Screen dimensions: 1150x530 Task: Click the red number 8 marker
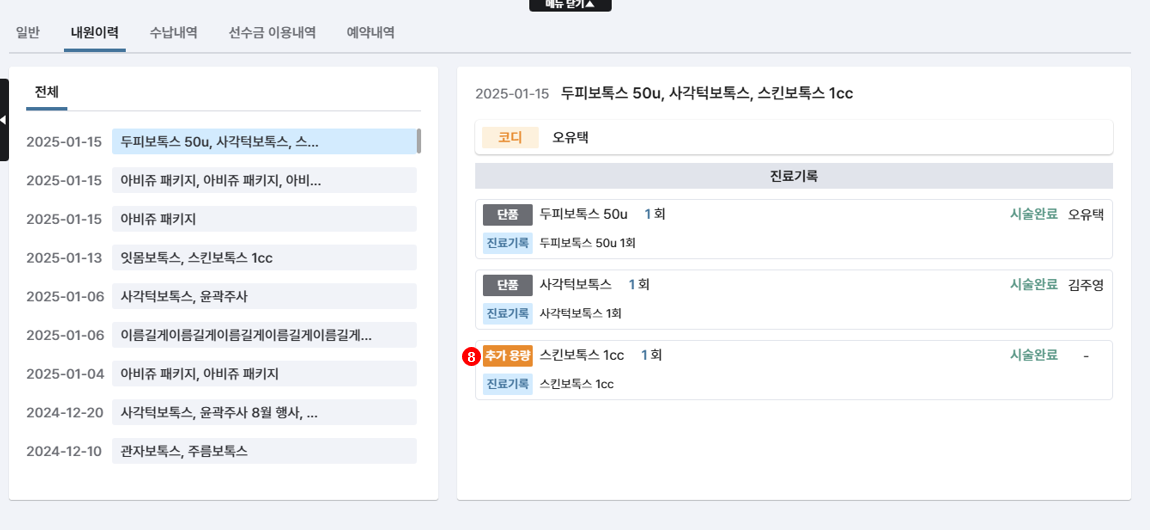point(471,356)
